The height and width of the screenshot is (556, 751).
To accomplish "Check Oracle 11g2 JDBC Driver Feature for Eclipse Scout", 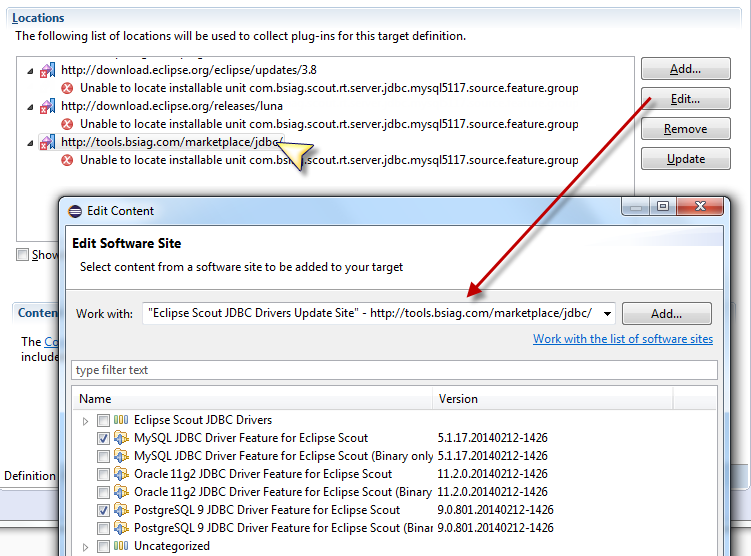I will pyautogui.click(x=103, y=475).
